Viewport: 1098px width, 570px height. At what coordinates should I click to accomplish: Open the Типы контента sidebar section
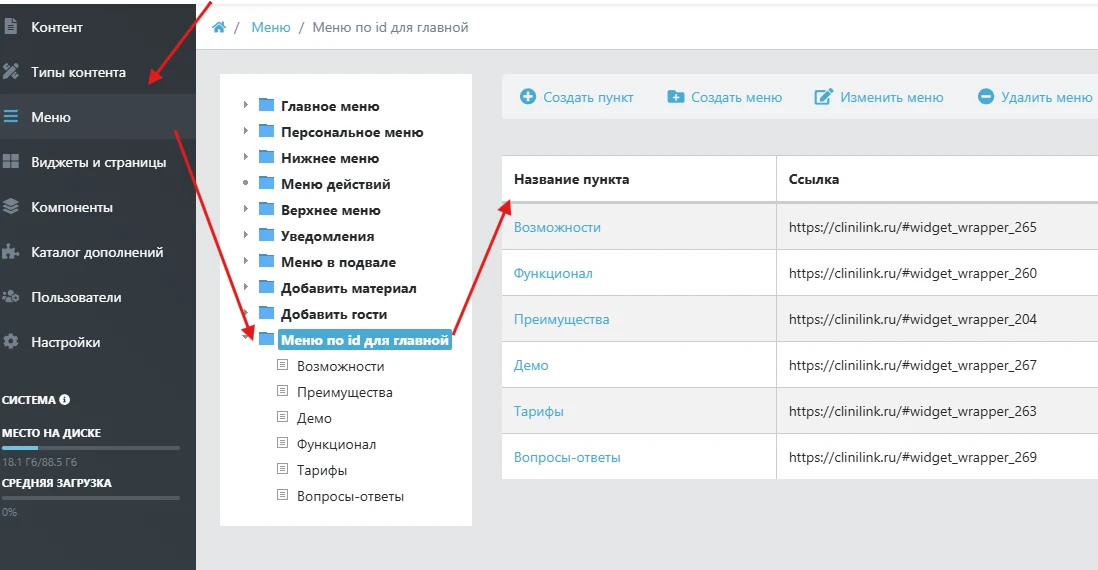pos(97,71)
